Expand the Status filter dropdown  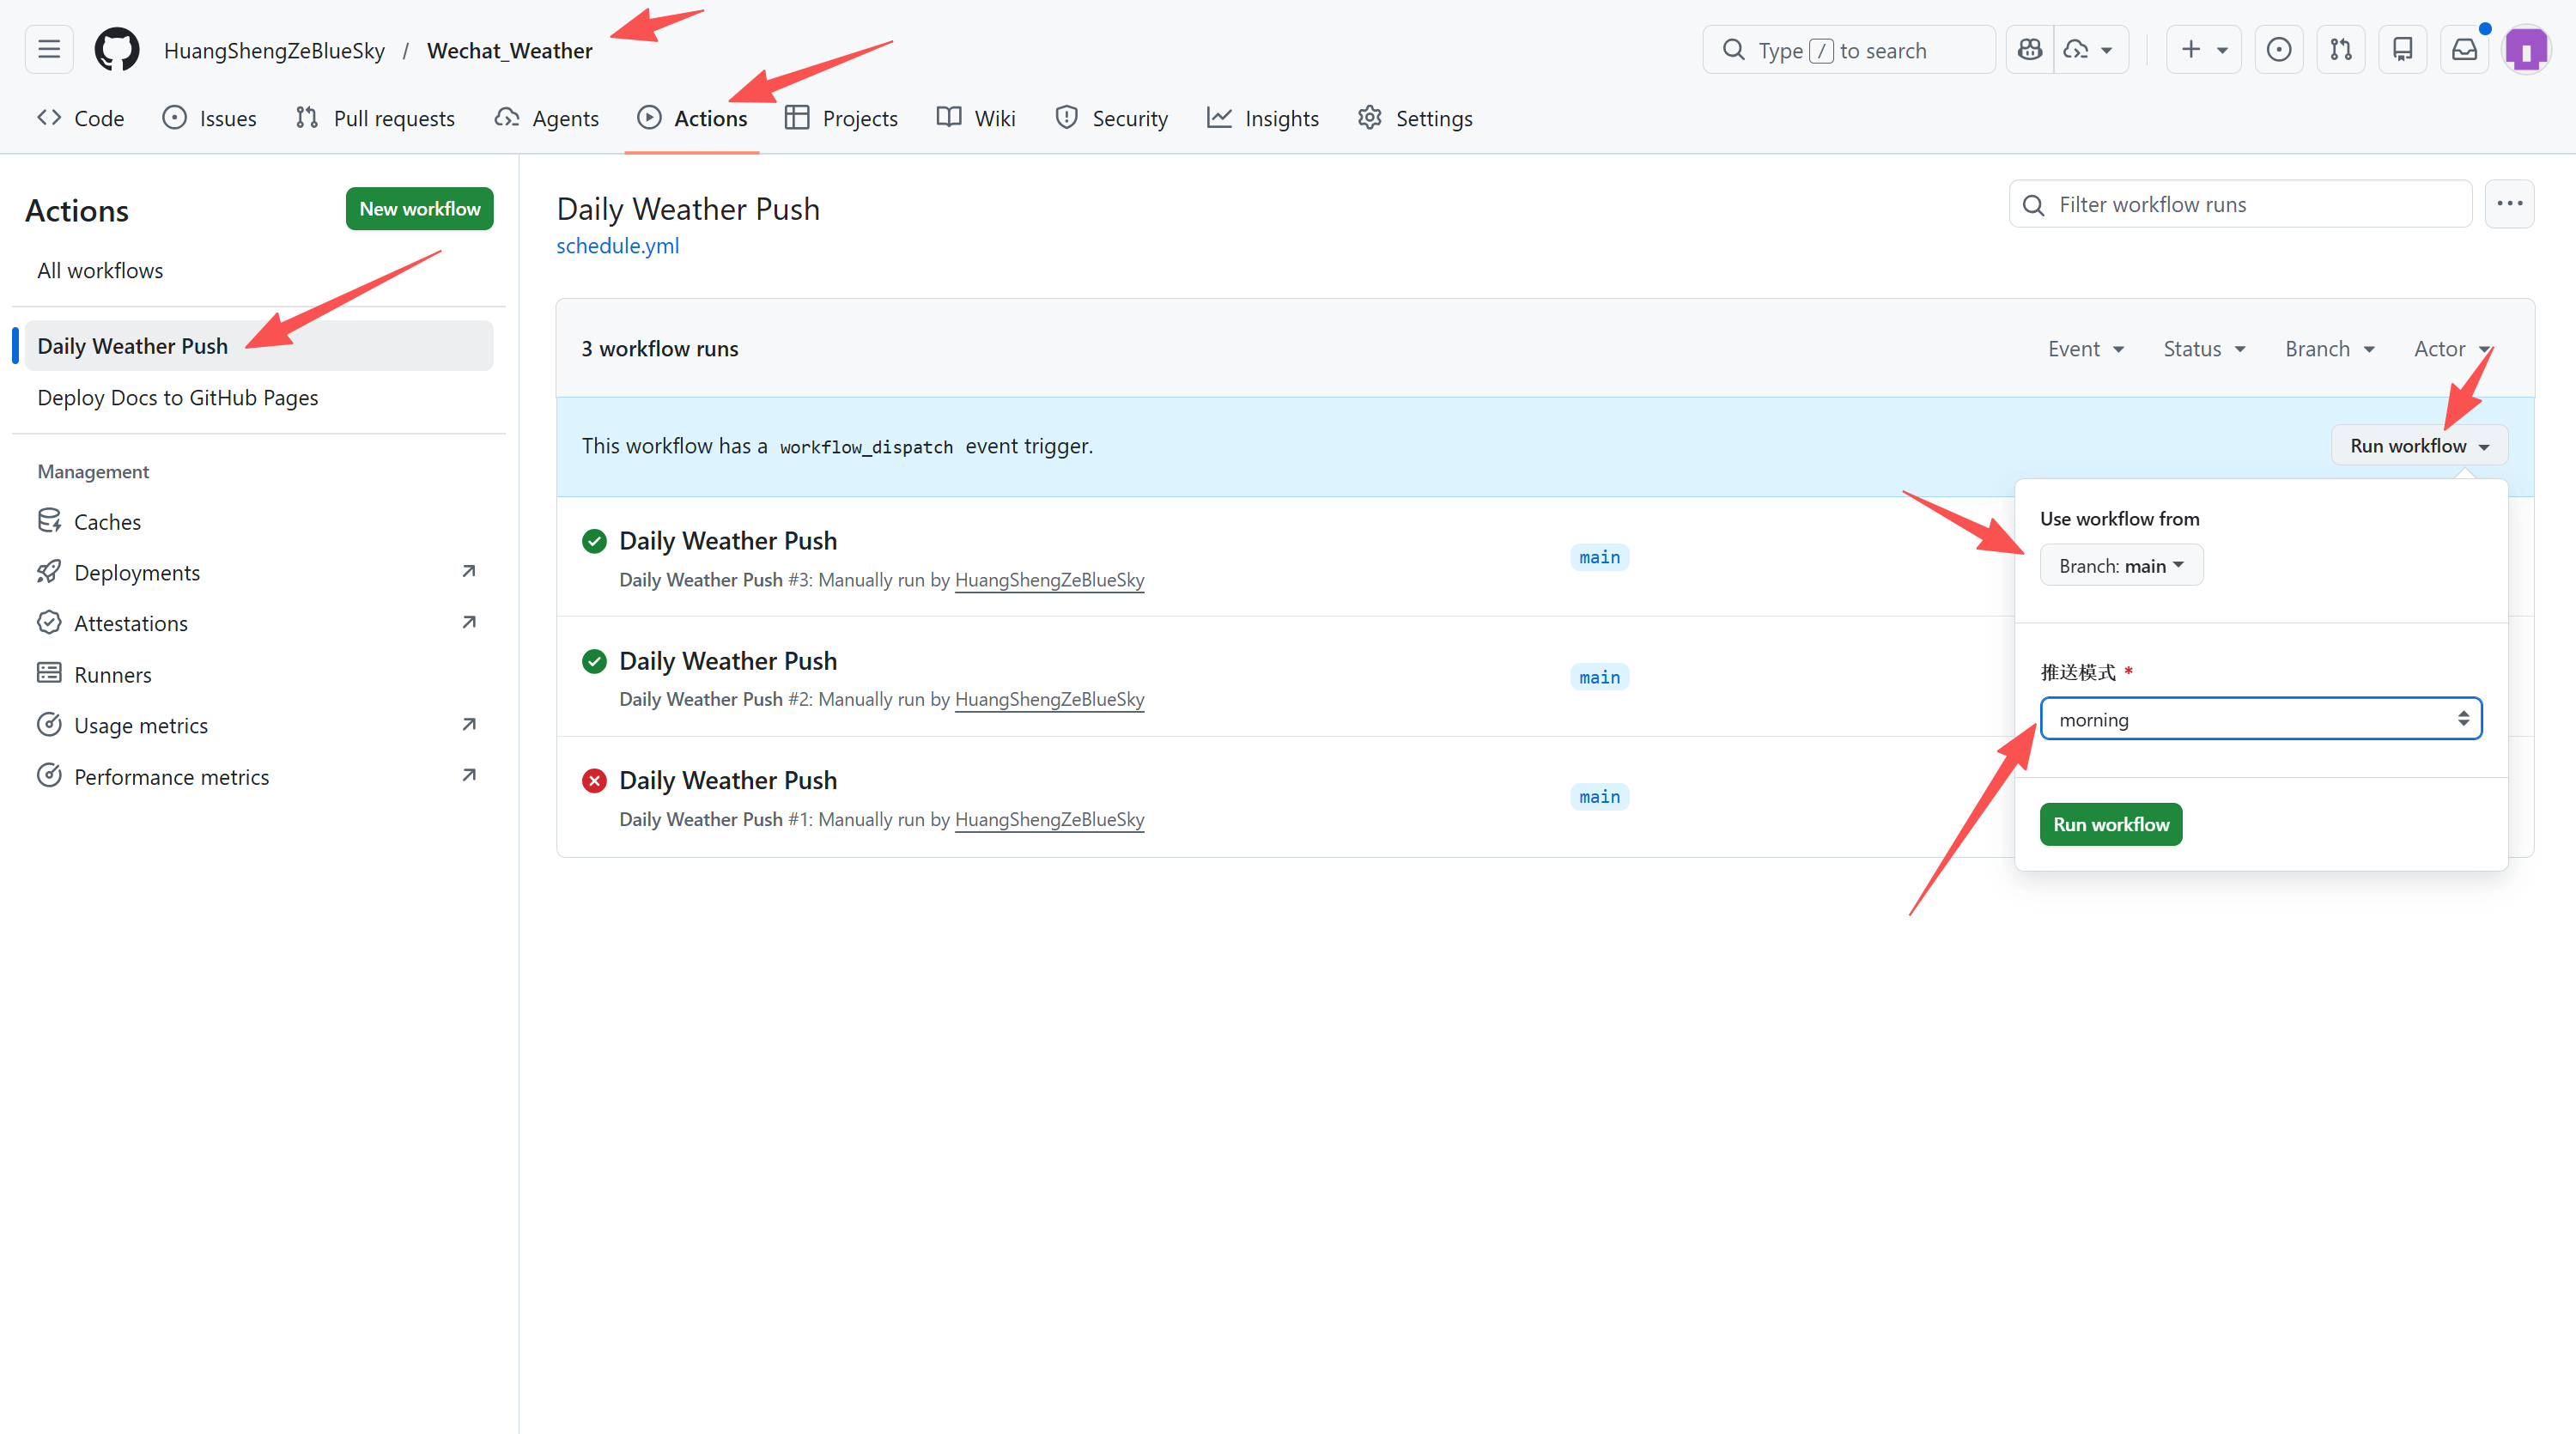2204,349
